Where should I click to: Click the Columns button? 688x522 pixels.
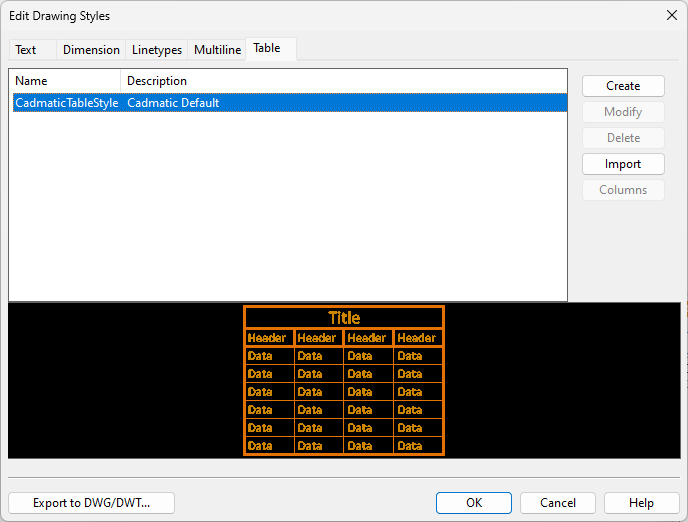623,190
